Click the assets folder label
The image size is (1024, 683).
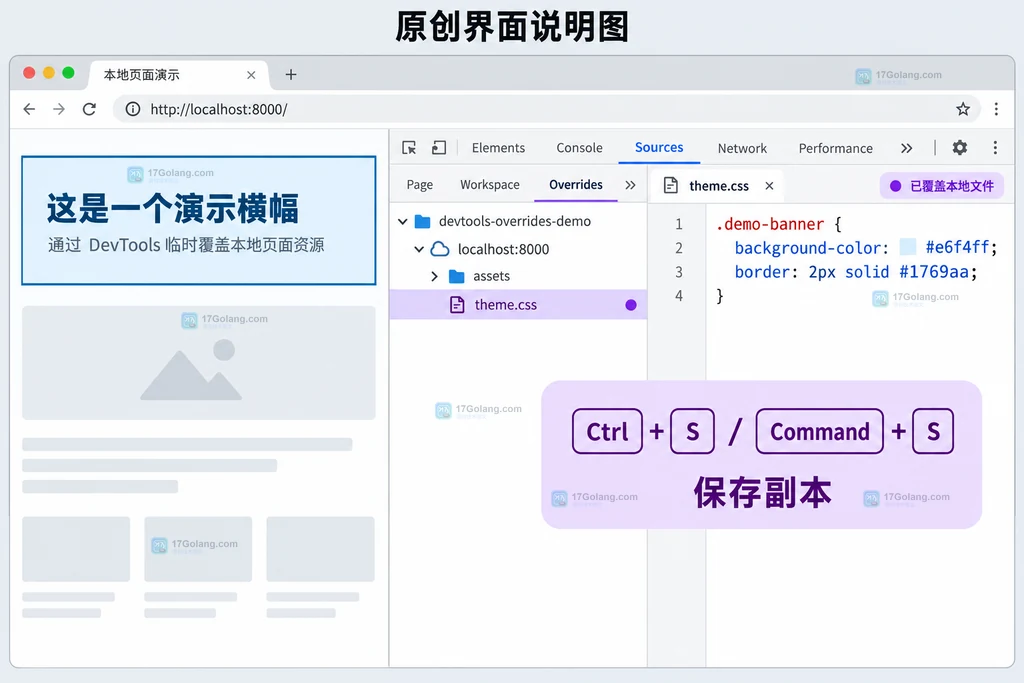point(491,276)
